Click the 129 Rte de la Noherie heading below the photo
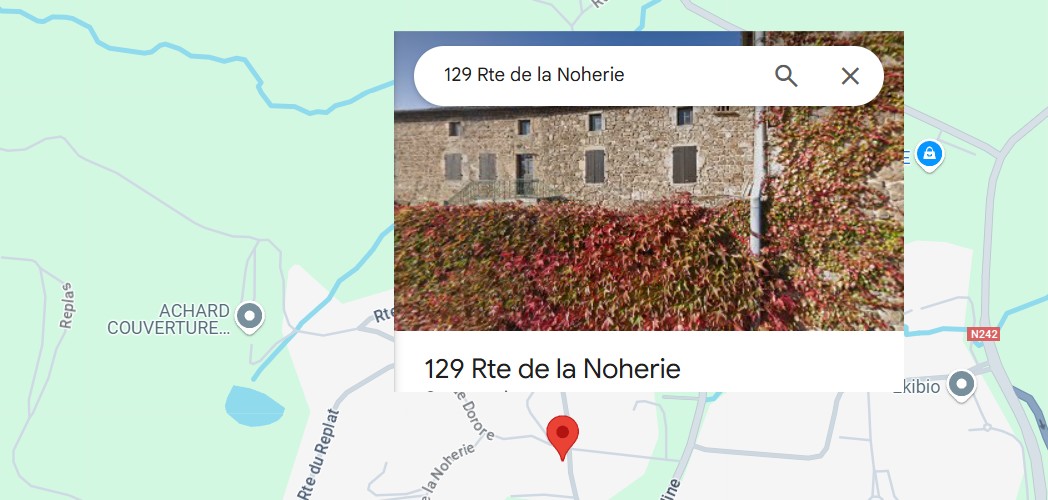The image size is (1048, 500). pyautogui.click(x=552, y=368)
